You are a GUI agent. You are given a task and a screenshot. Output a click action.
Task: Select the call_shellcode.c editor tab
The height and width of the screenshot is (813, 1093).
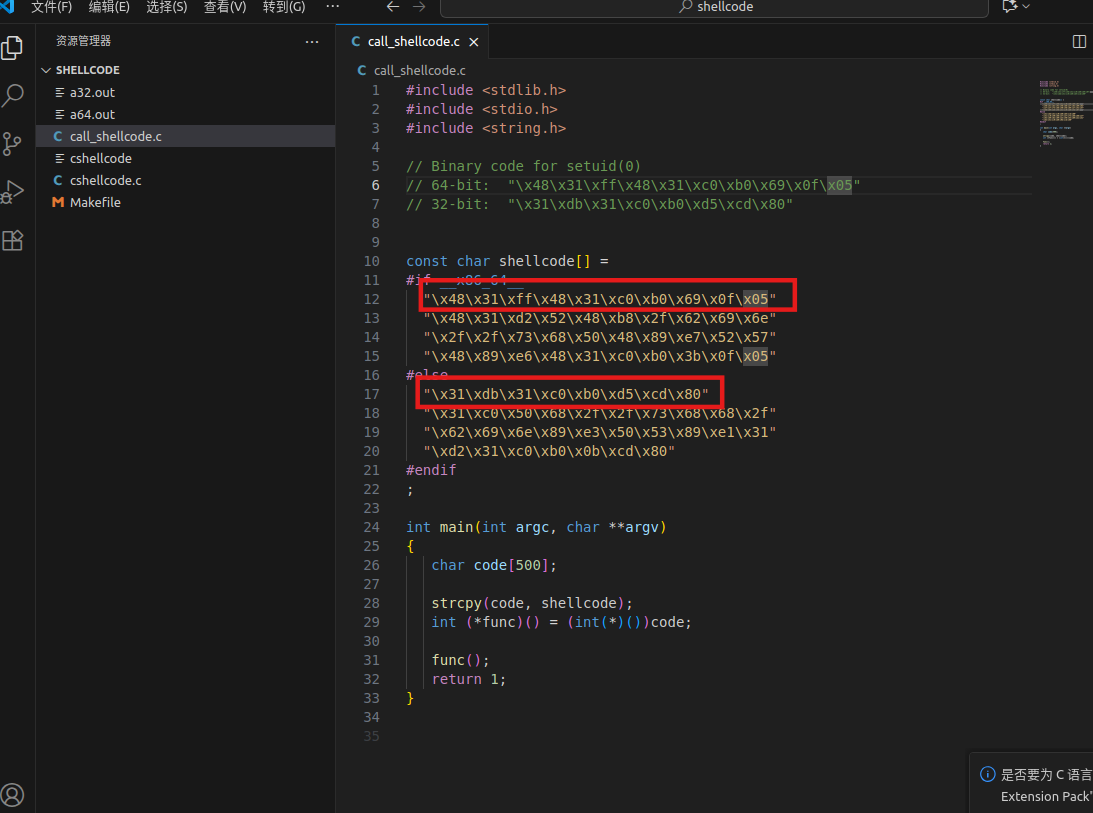tap(412, 42)
